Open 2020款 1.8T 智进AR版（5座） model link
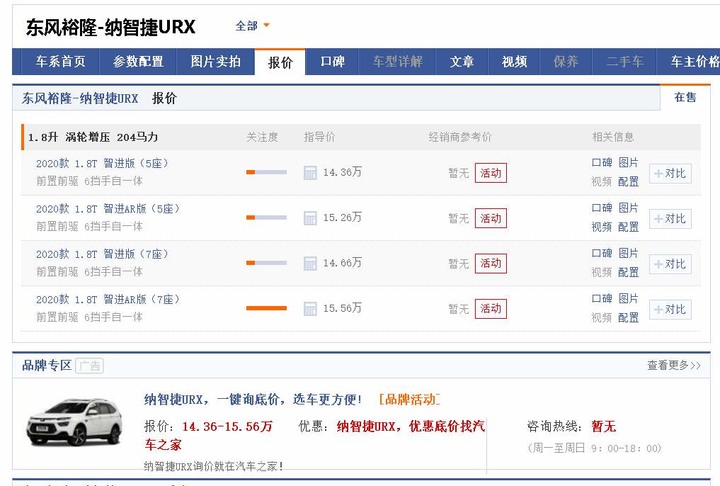 [x=108, y=209]
